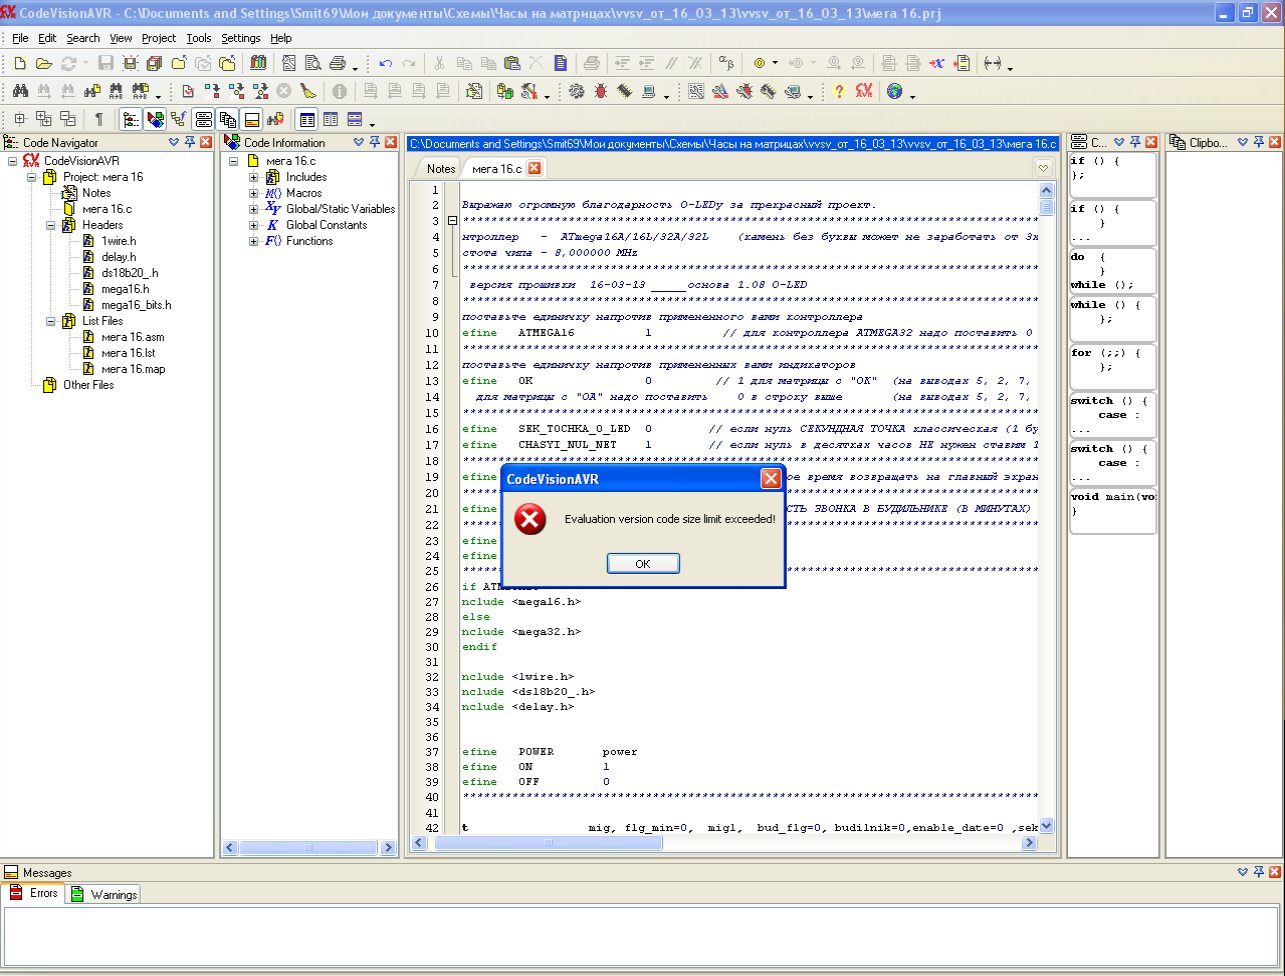Click the Open file folder icon
1285x976 pixels.
click(x=44, y=63)
